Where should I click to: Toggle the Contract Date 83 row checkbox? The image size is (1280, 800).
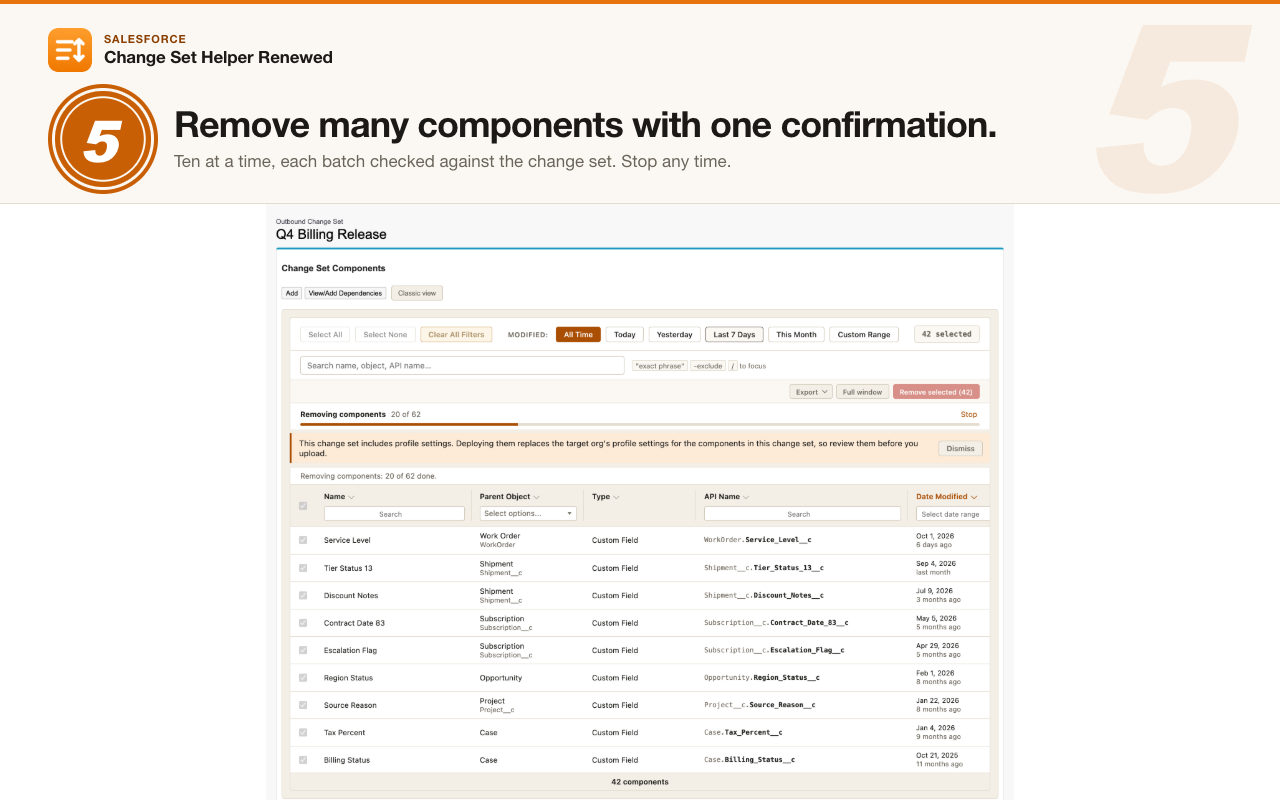303,623
